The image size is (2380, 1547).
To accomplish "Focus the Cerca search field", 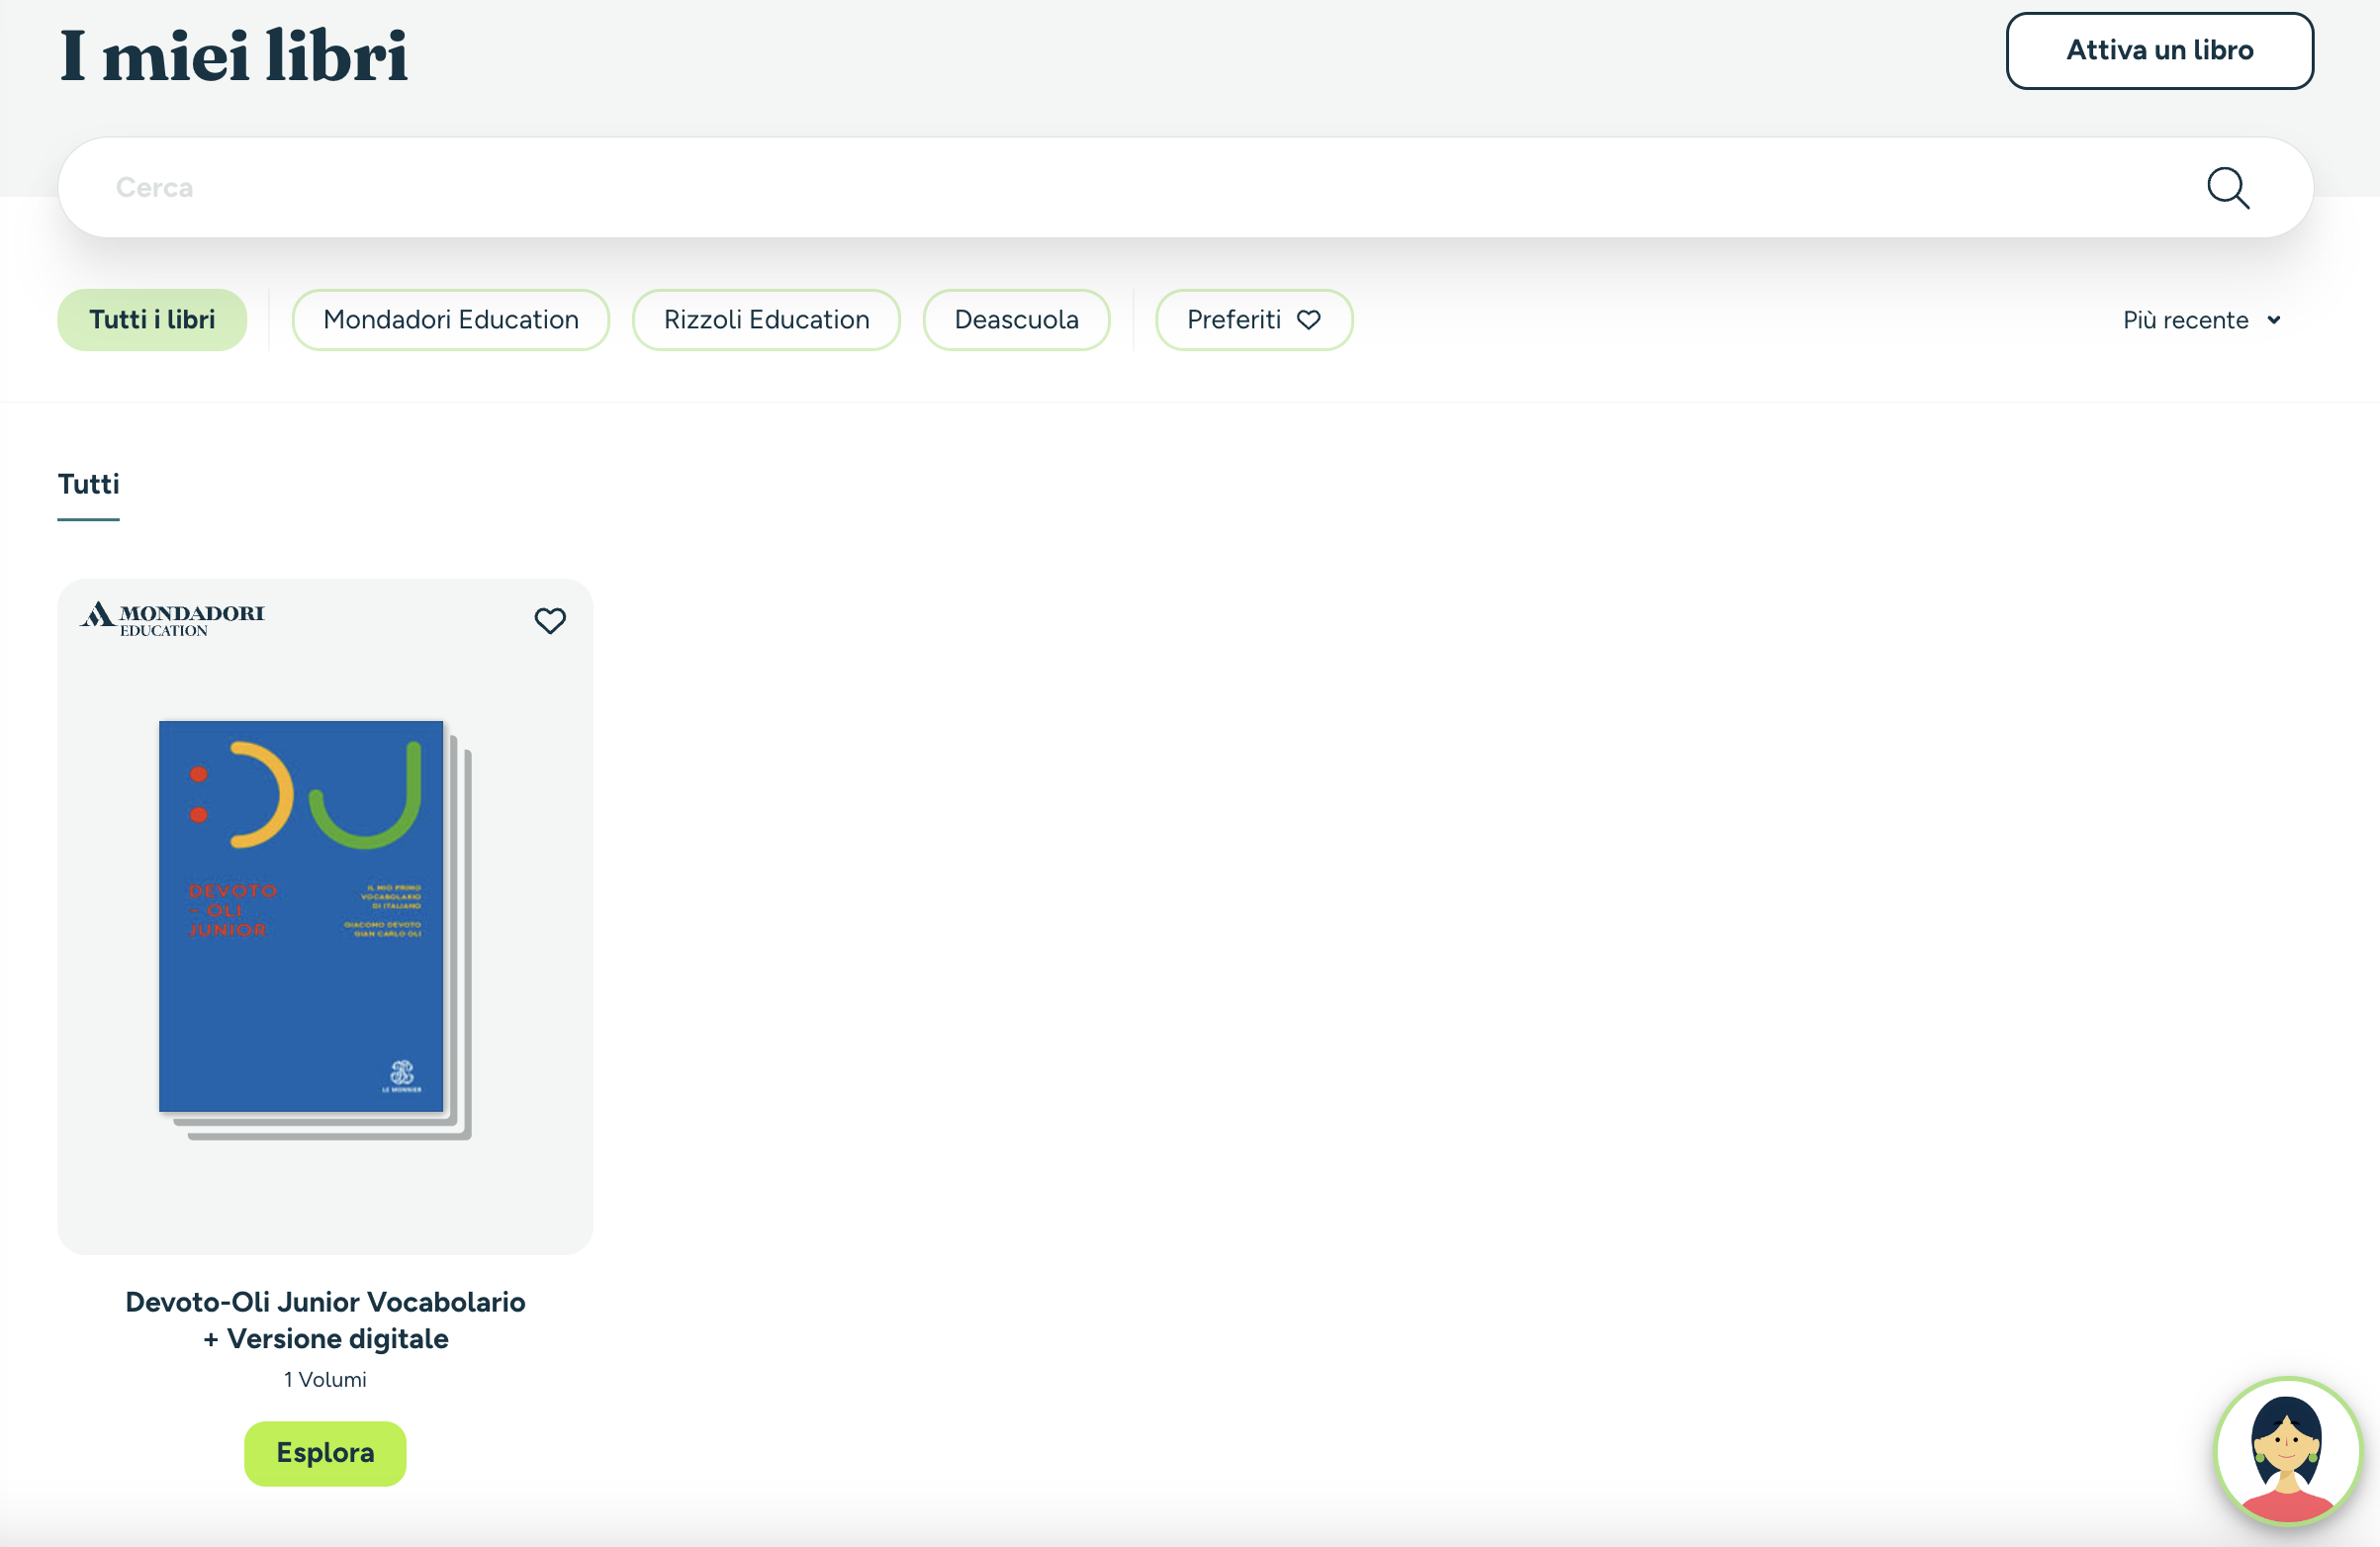I will pyautogui.click(x=1185, y=188).
